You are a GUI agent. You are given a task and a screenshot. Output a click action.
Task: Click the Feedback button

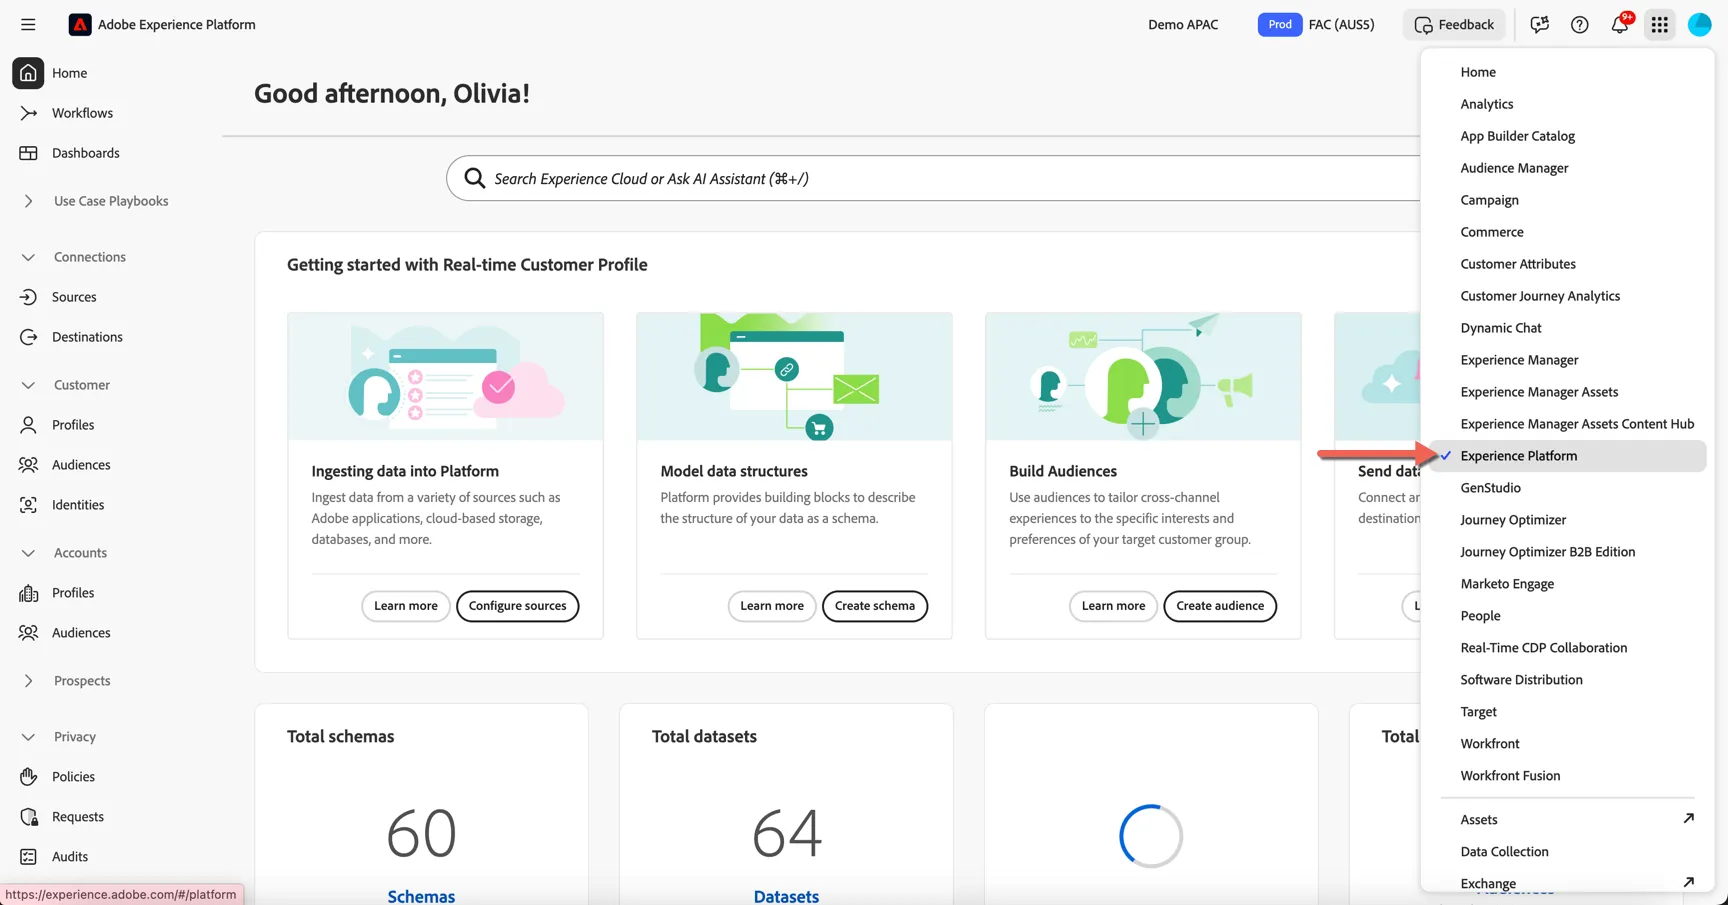[x=1454, y=25]
